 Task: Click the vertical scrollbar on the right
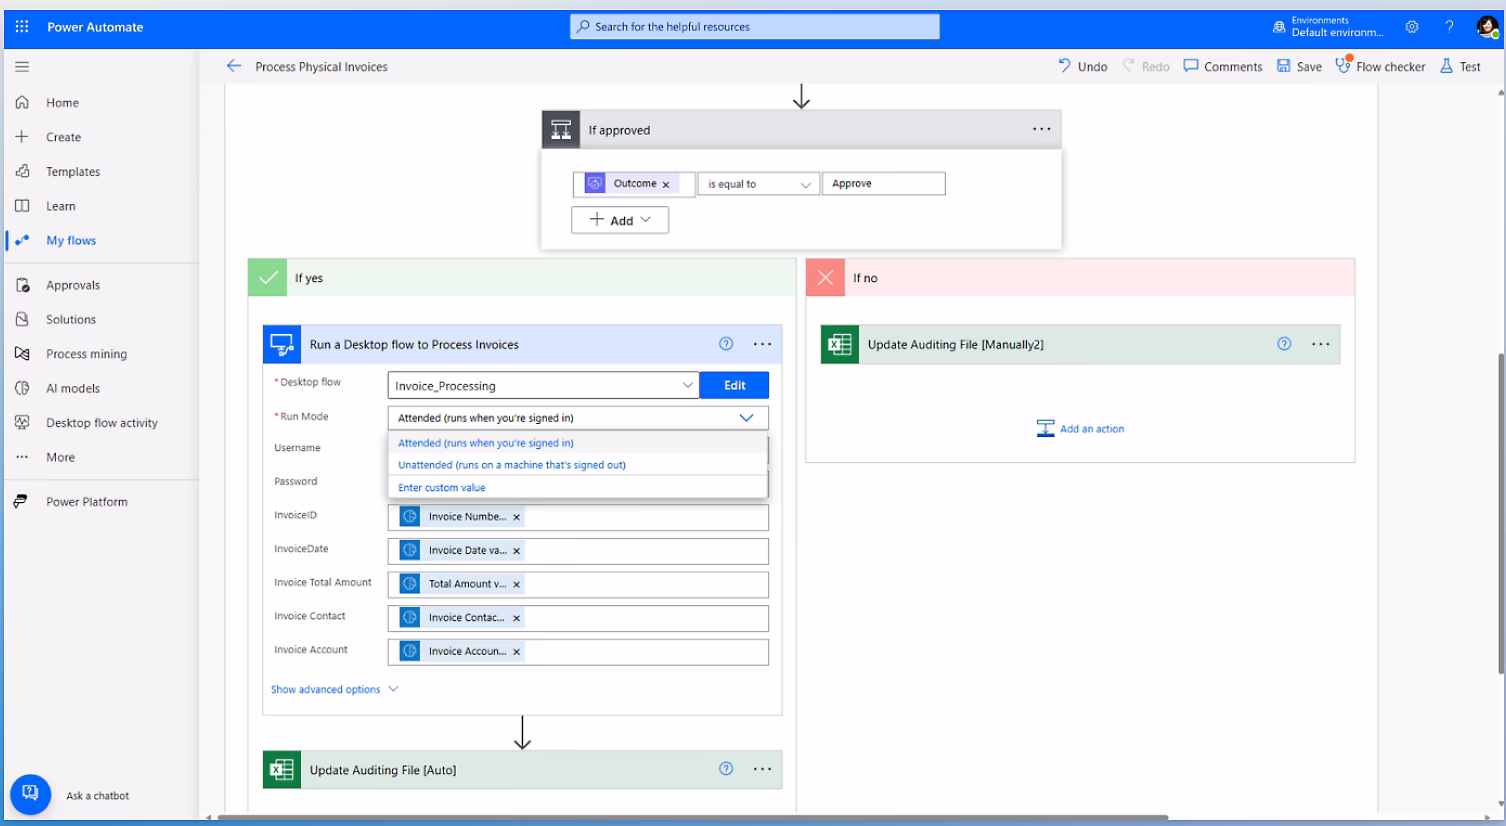1500,512
